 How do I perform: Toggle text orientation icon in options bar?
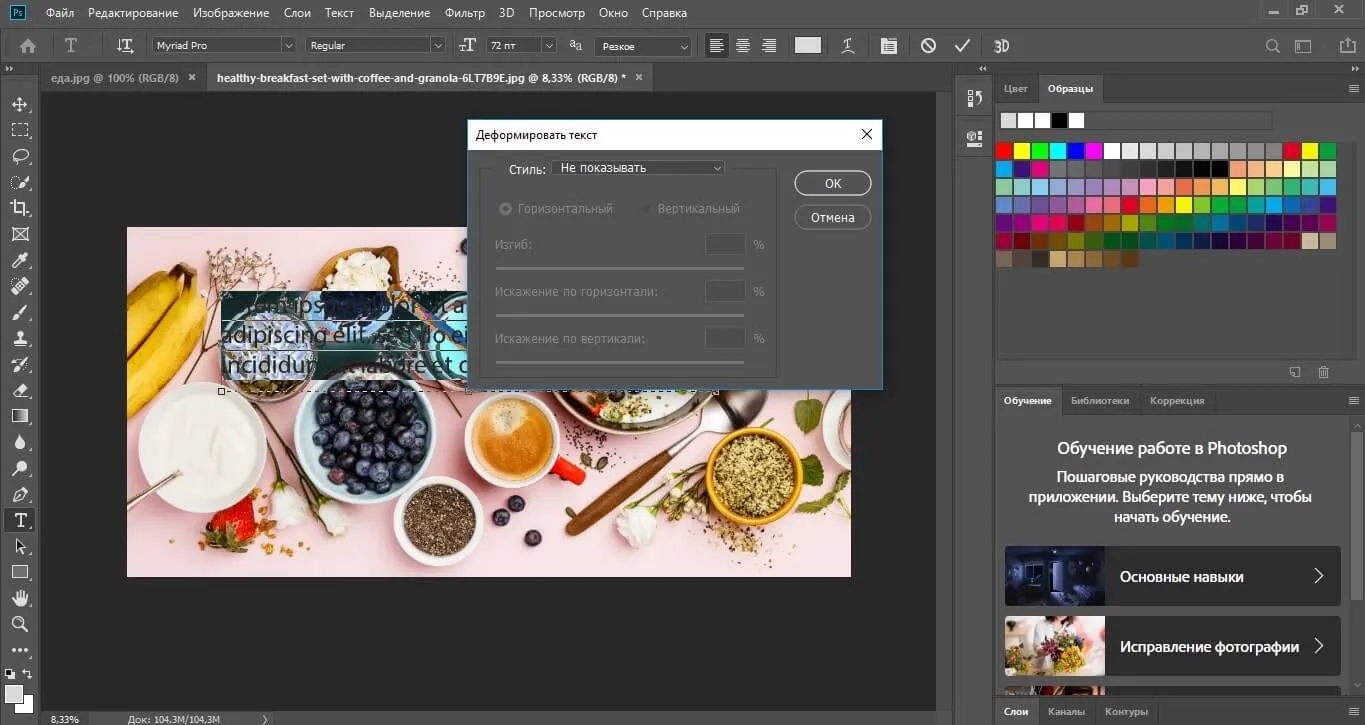tap(125, 46)
